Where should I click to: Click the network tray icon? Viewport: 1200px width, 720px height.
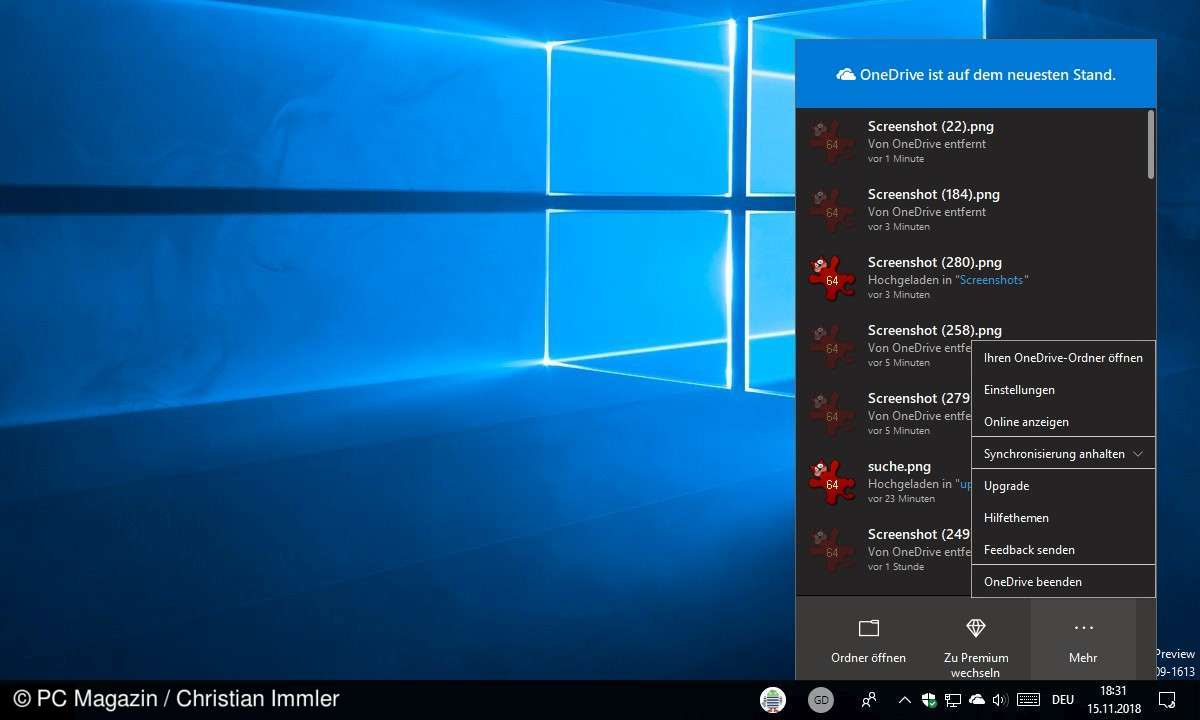[x=953, y=699]
